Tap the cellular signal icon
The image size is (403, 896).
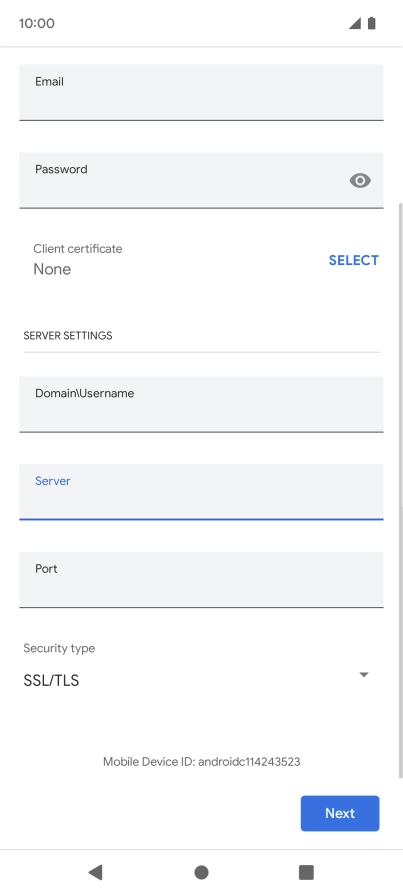(355, 23)
